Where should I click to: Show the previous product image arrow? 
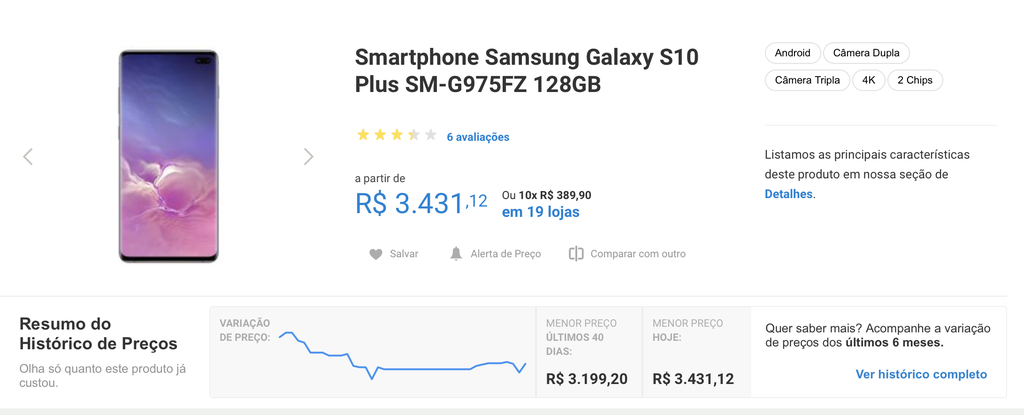[27, 156]
